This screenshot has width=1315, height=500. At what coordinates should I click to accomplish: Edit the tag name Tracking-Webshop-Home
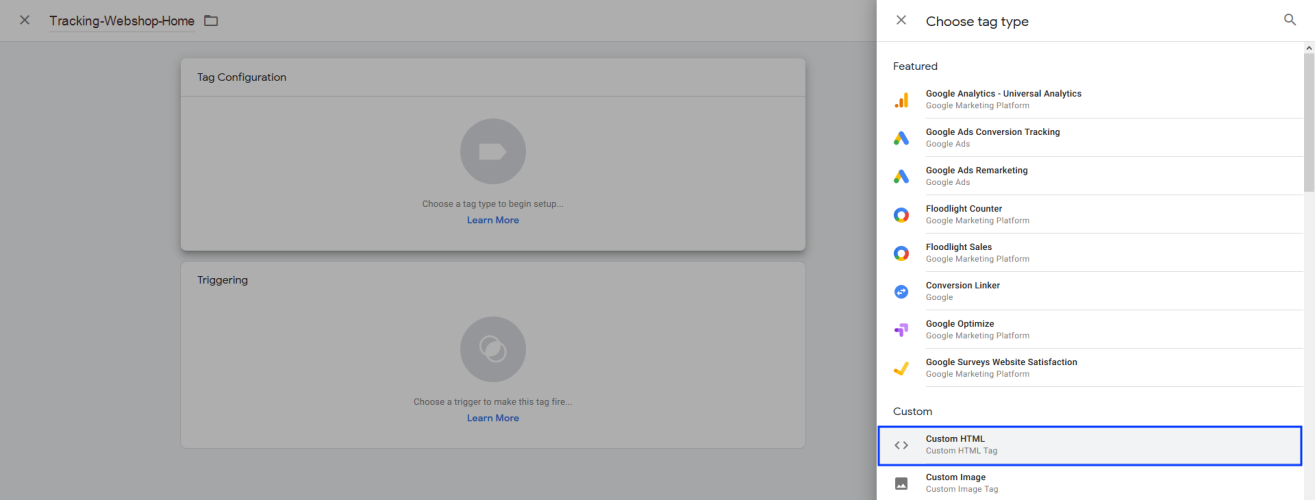tap(122, 21)
